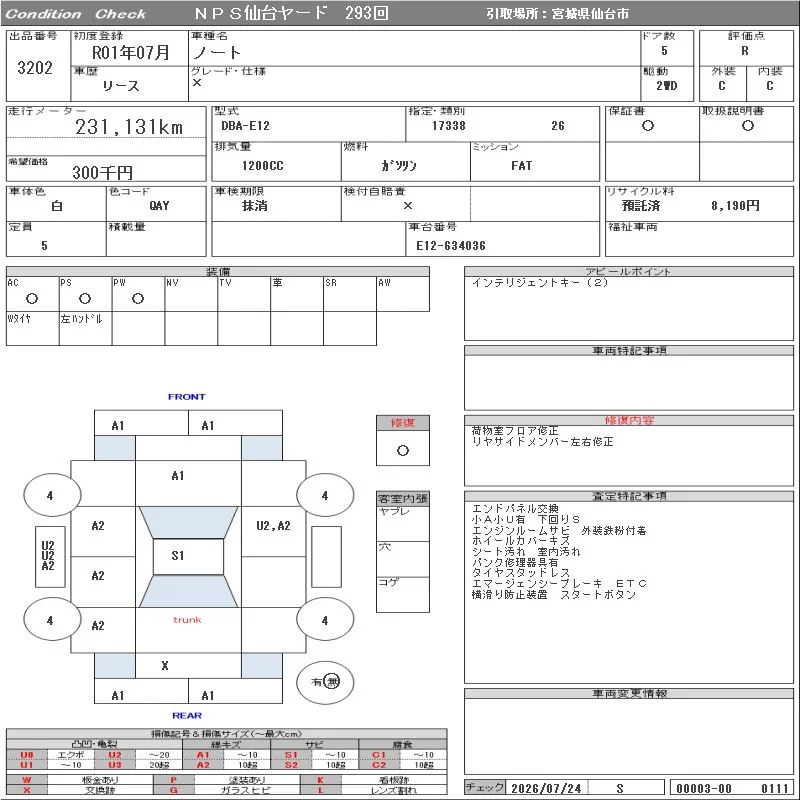This screenshot has height=800, width=800.
Task: Click the designation number '17338'
Action: (448, 126)
